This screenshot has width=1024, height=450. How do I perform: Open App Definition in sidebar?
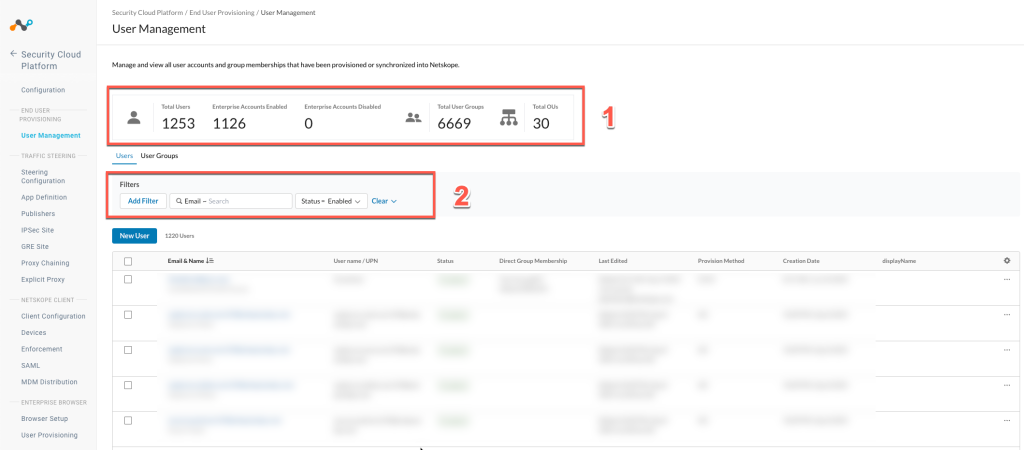click(x=44, y=197)
